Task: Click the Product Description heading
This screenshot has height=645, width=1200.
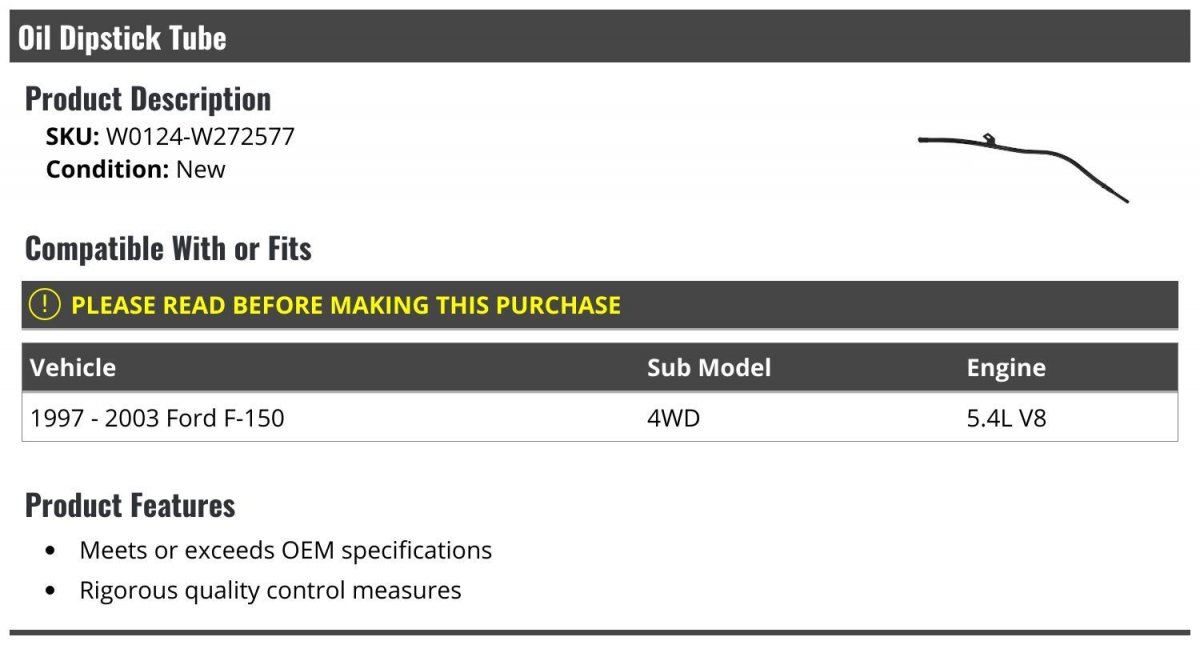Action: point(148,98)
